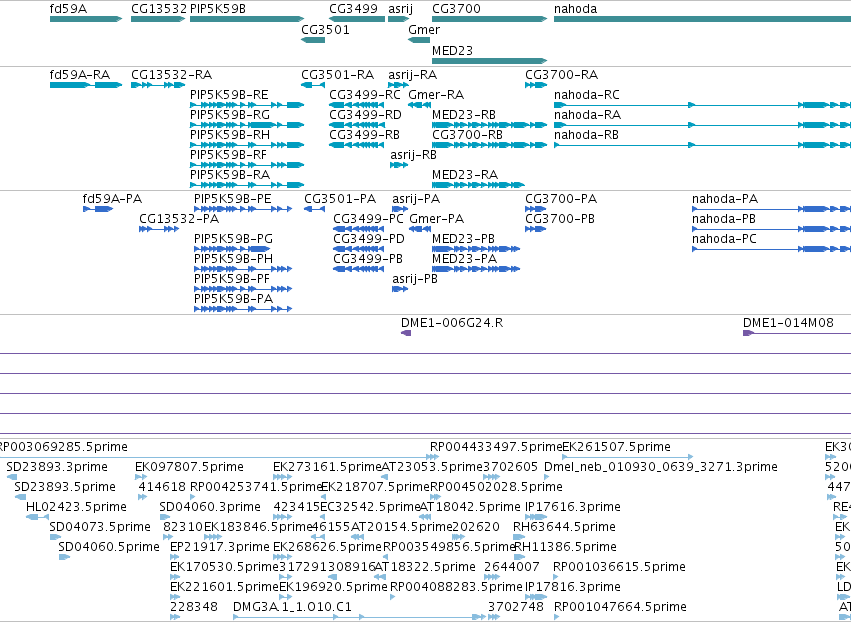Click transcript CG13532-RA
Screen dimensions: 851x622
tap(158, 85)
